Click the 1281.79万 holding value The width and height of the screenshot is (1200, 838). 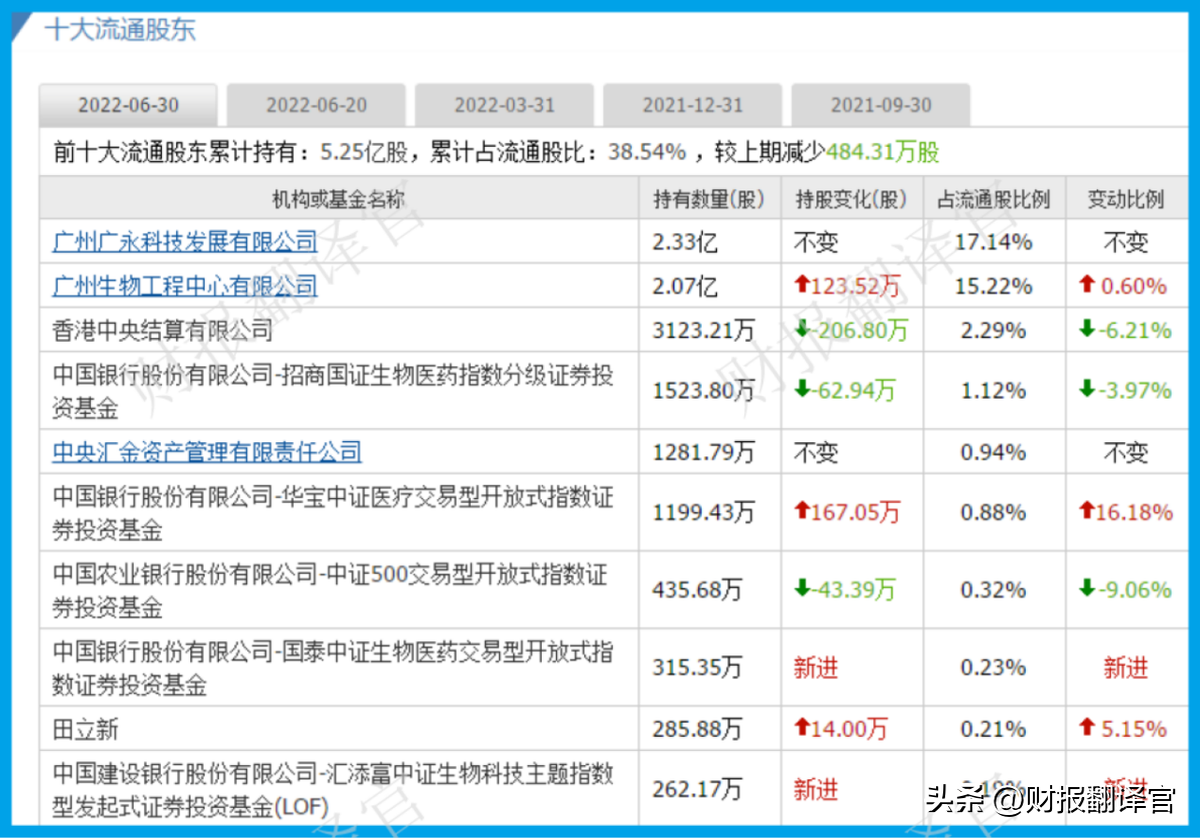(704, 452)
